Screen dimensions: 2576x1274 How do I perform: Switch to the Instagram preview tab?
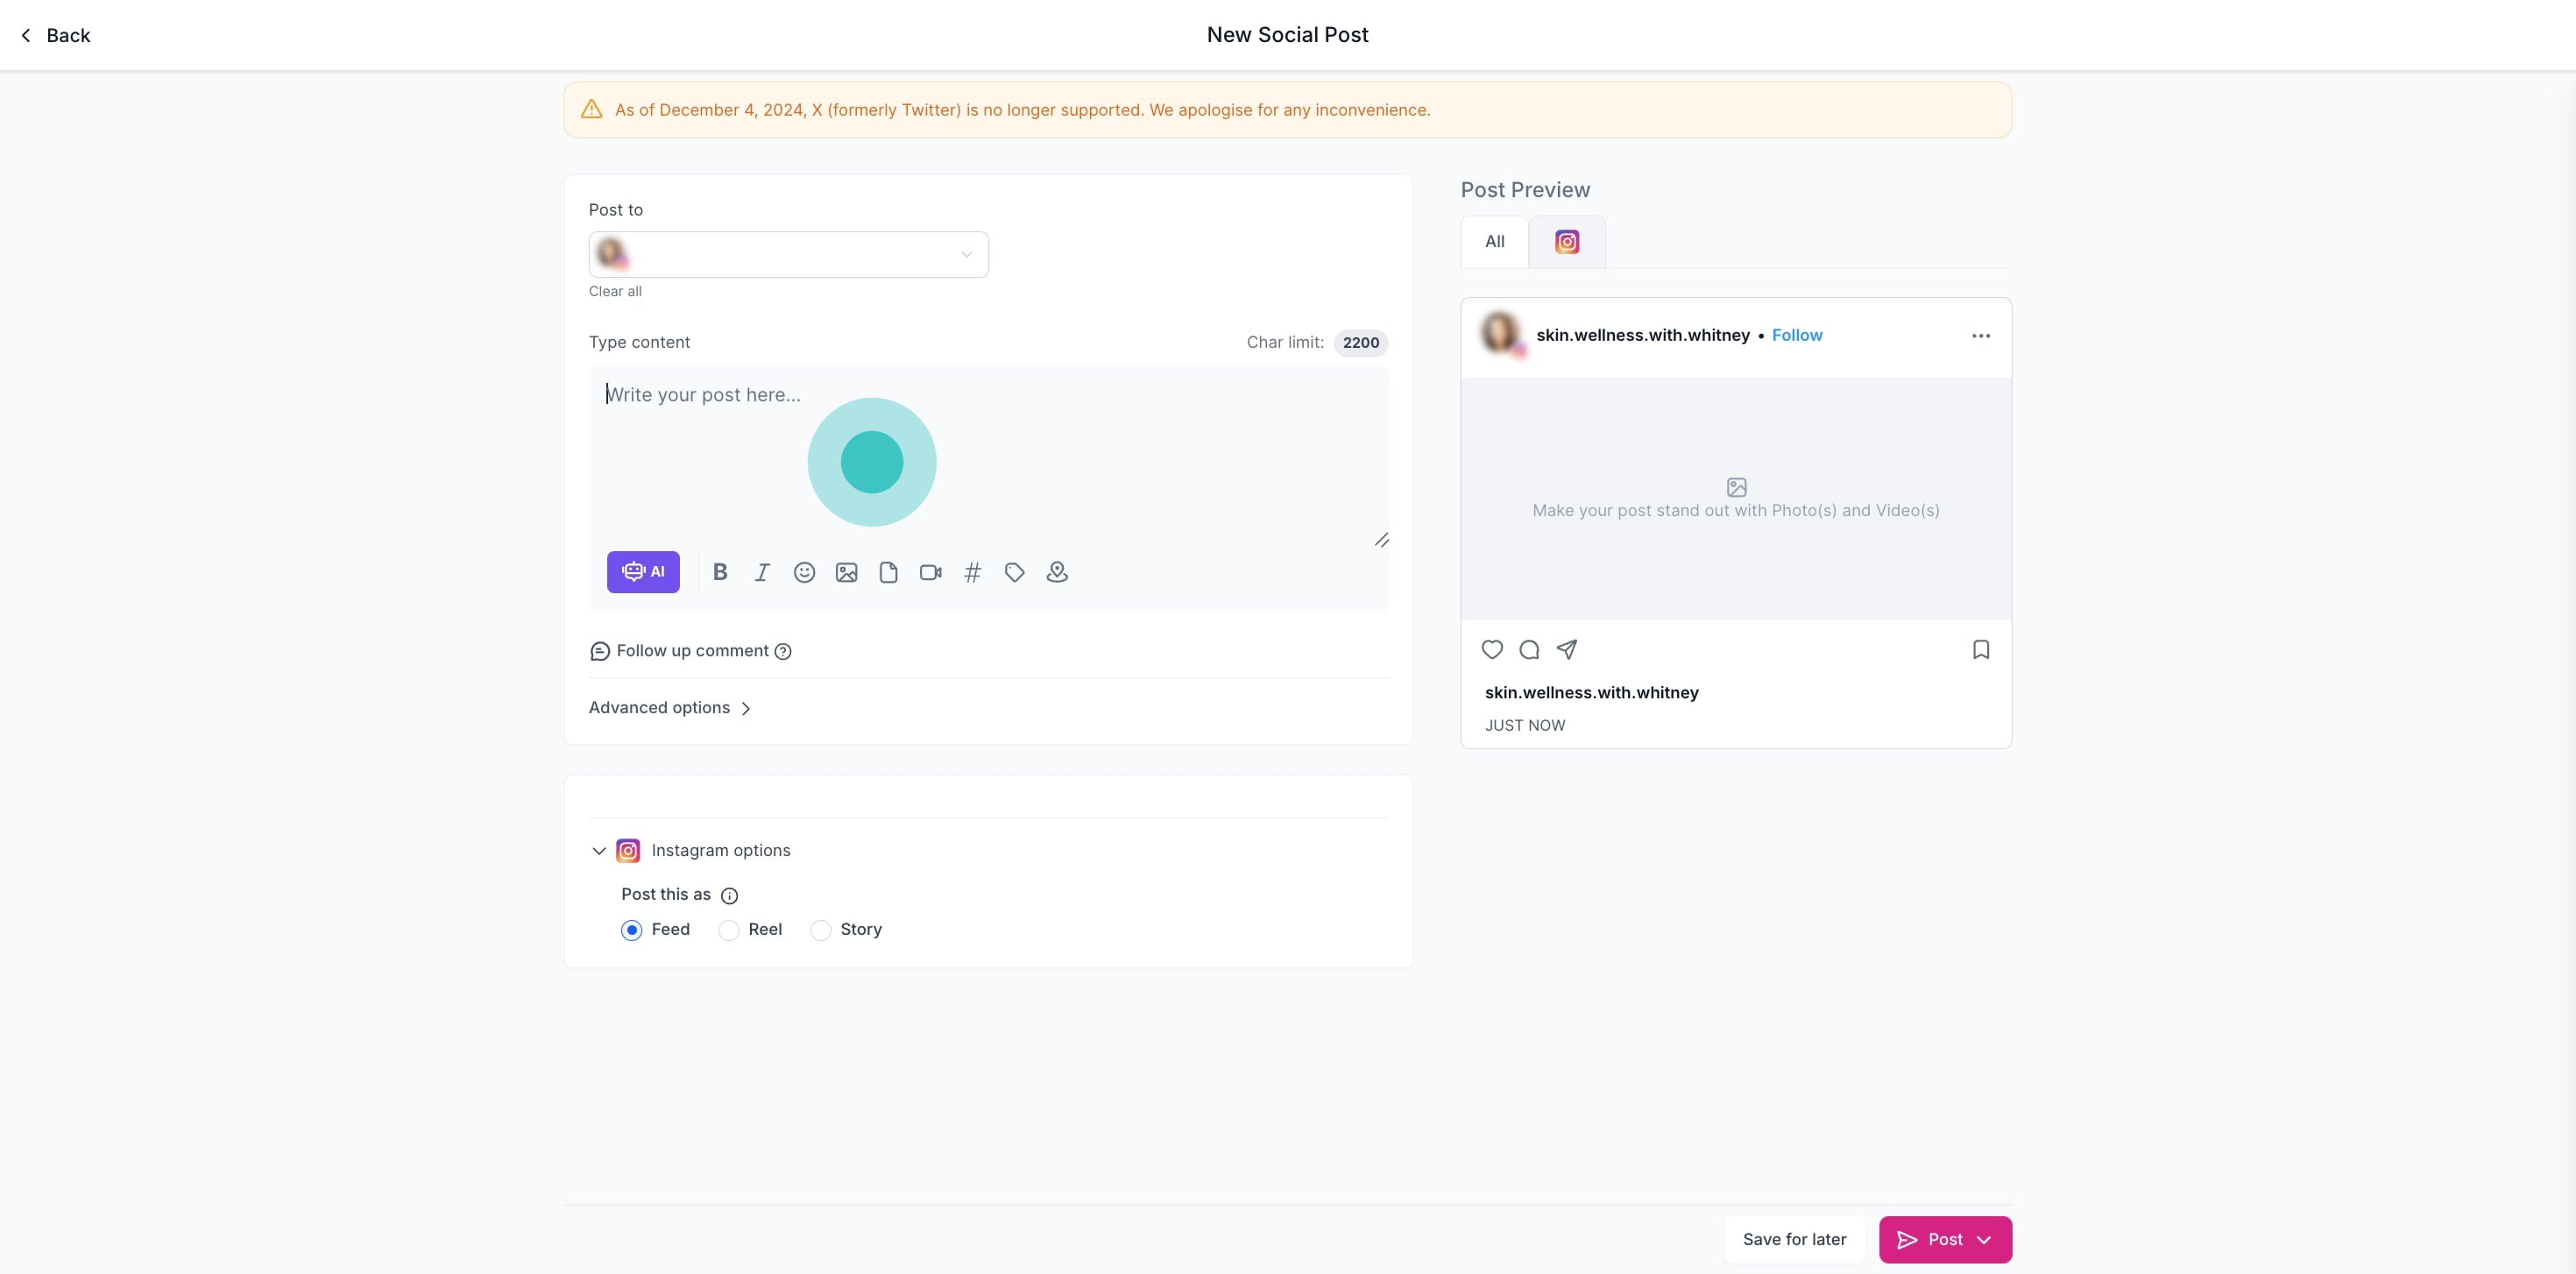[1566, 242]
